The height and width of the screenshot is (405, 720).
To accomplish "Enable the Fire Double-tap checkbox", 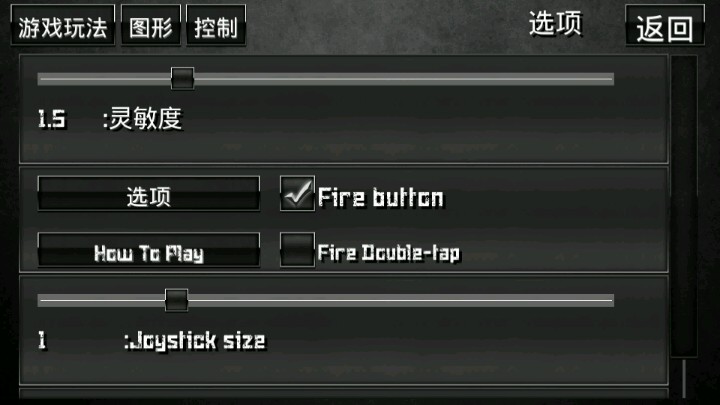I will pos(297,250).
